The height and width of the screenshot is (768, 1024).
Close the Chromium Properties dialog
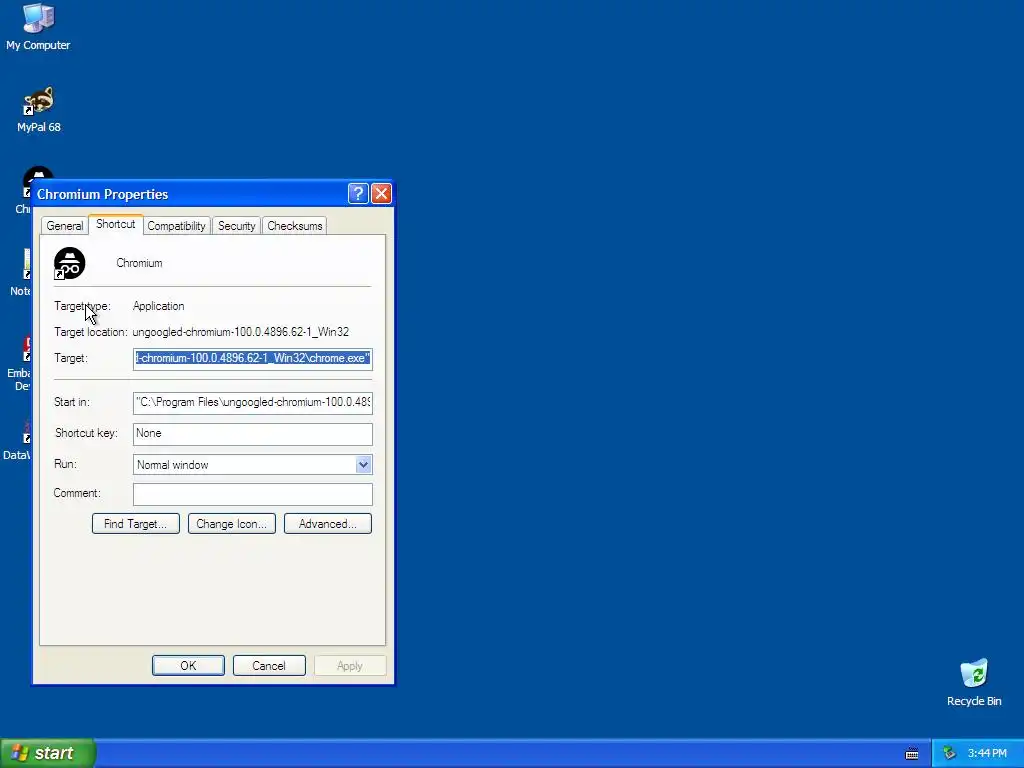coord(381,193)
